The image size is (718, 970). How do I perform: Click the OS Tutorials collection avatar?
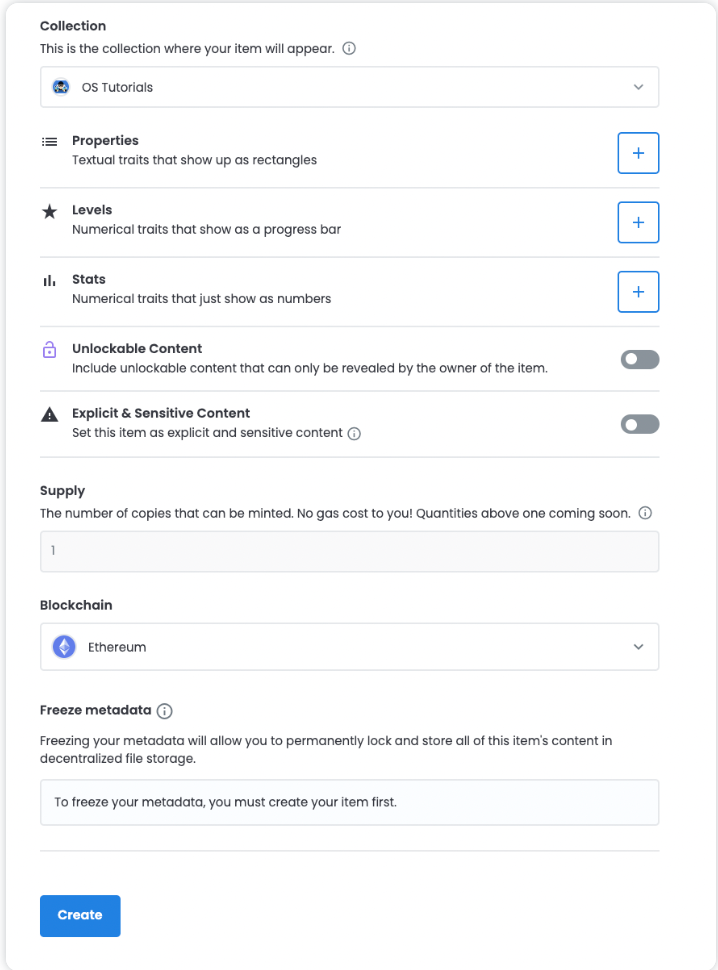(61, 87)
